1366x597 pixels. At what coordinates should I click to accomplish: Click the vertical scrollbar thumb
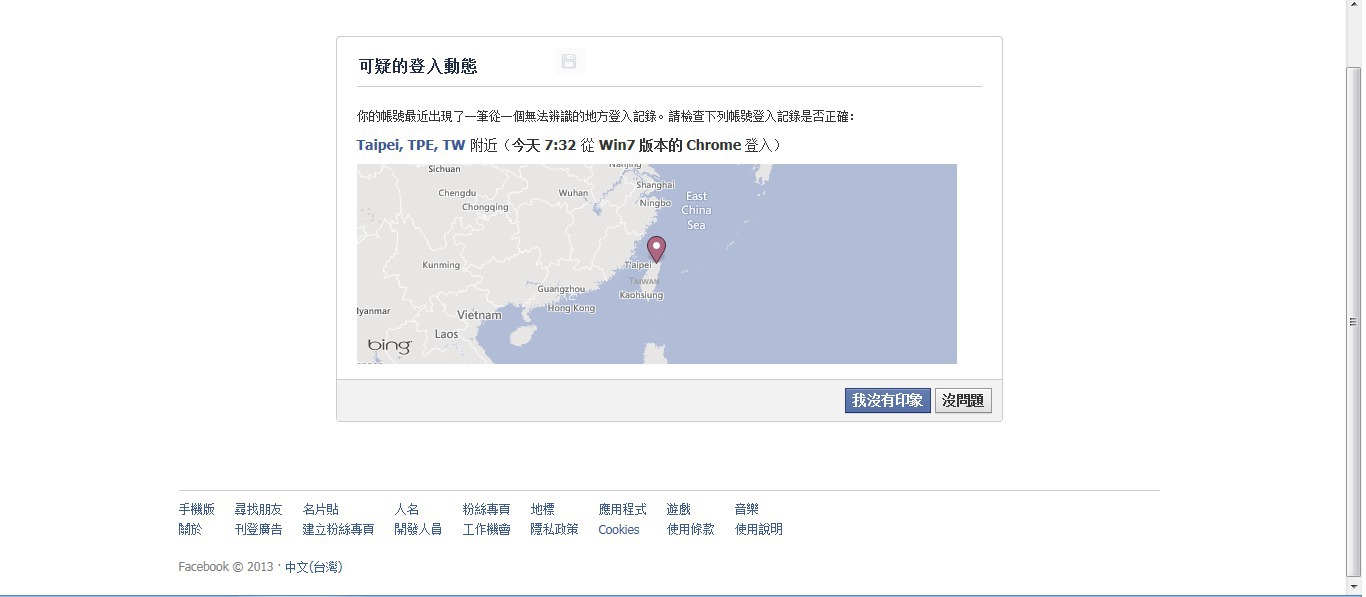(x=1354, y=321)
